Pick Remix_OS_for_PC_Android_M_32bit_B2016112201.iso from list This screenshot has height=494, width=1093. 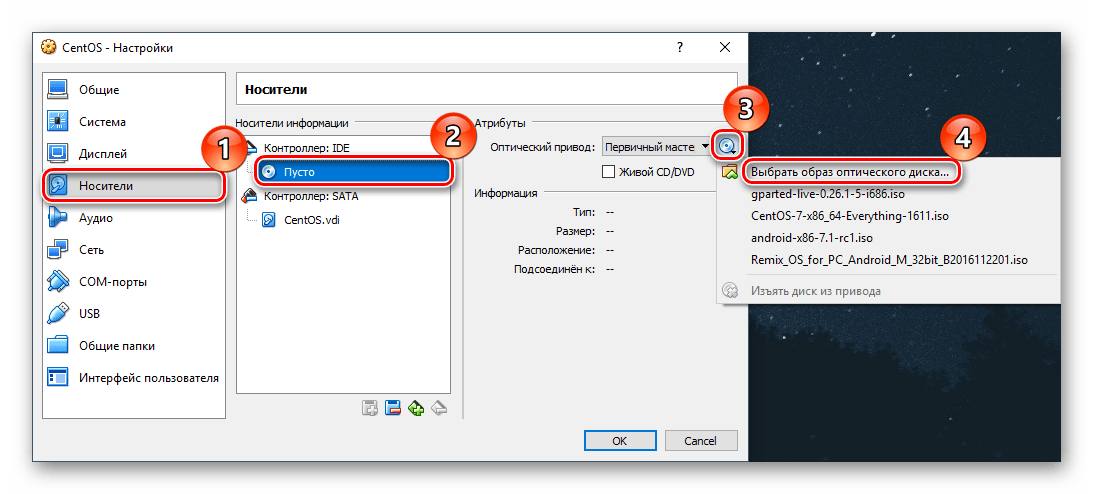click(889, 260)
